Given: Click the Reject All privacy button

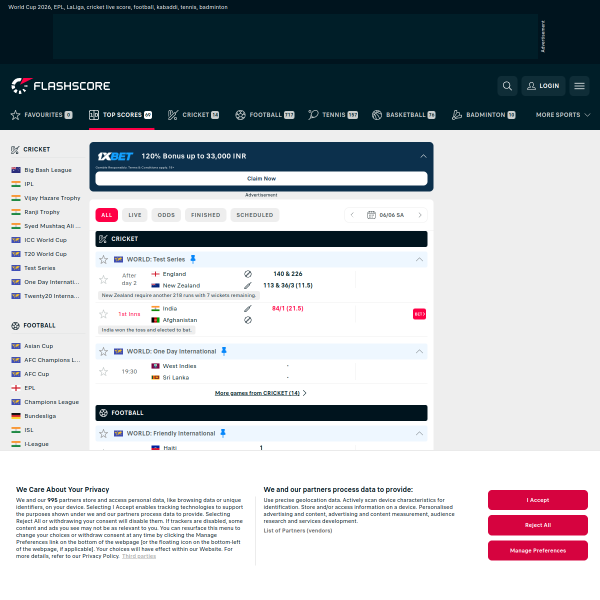Looking at the screenshot, I should 538,525.
